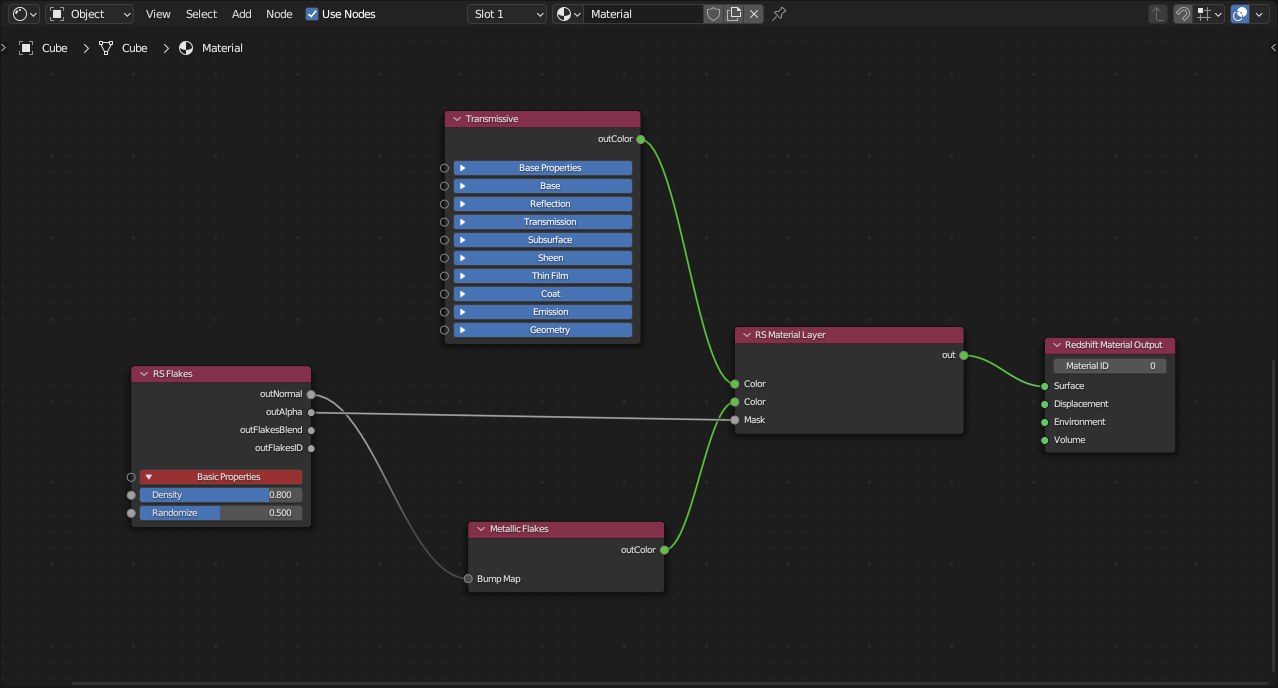Open the Object shader type dropdown
The width and height of the screenshot is (1278, 688).
(x=90, y=14)
